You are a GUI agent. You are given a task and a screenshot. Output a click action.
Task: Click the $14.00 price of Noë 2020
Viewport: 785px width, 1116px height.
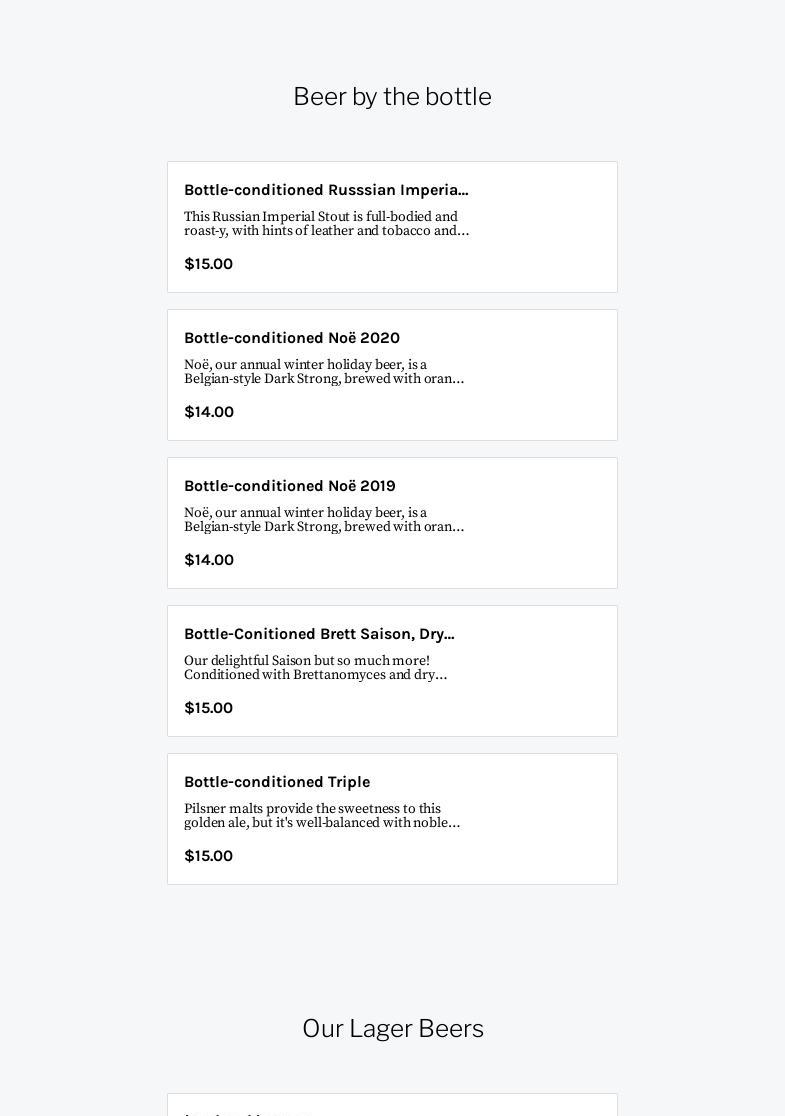[x=209, y=412]
